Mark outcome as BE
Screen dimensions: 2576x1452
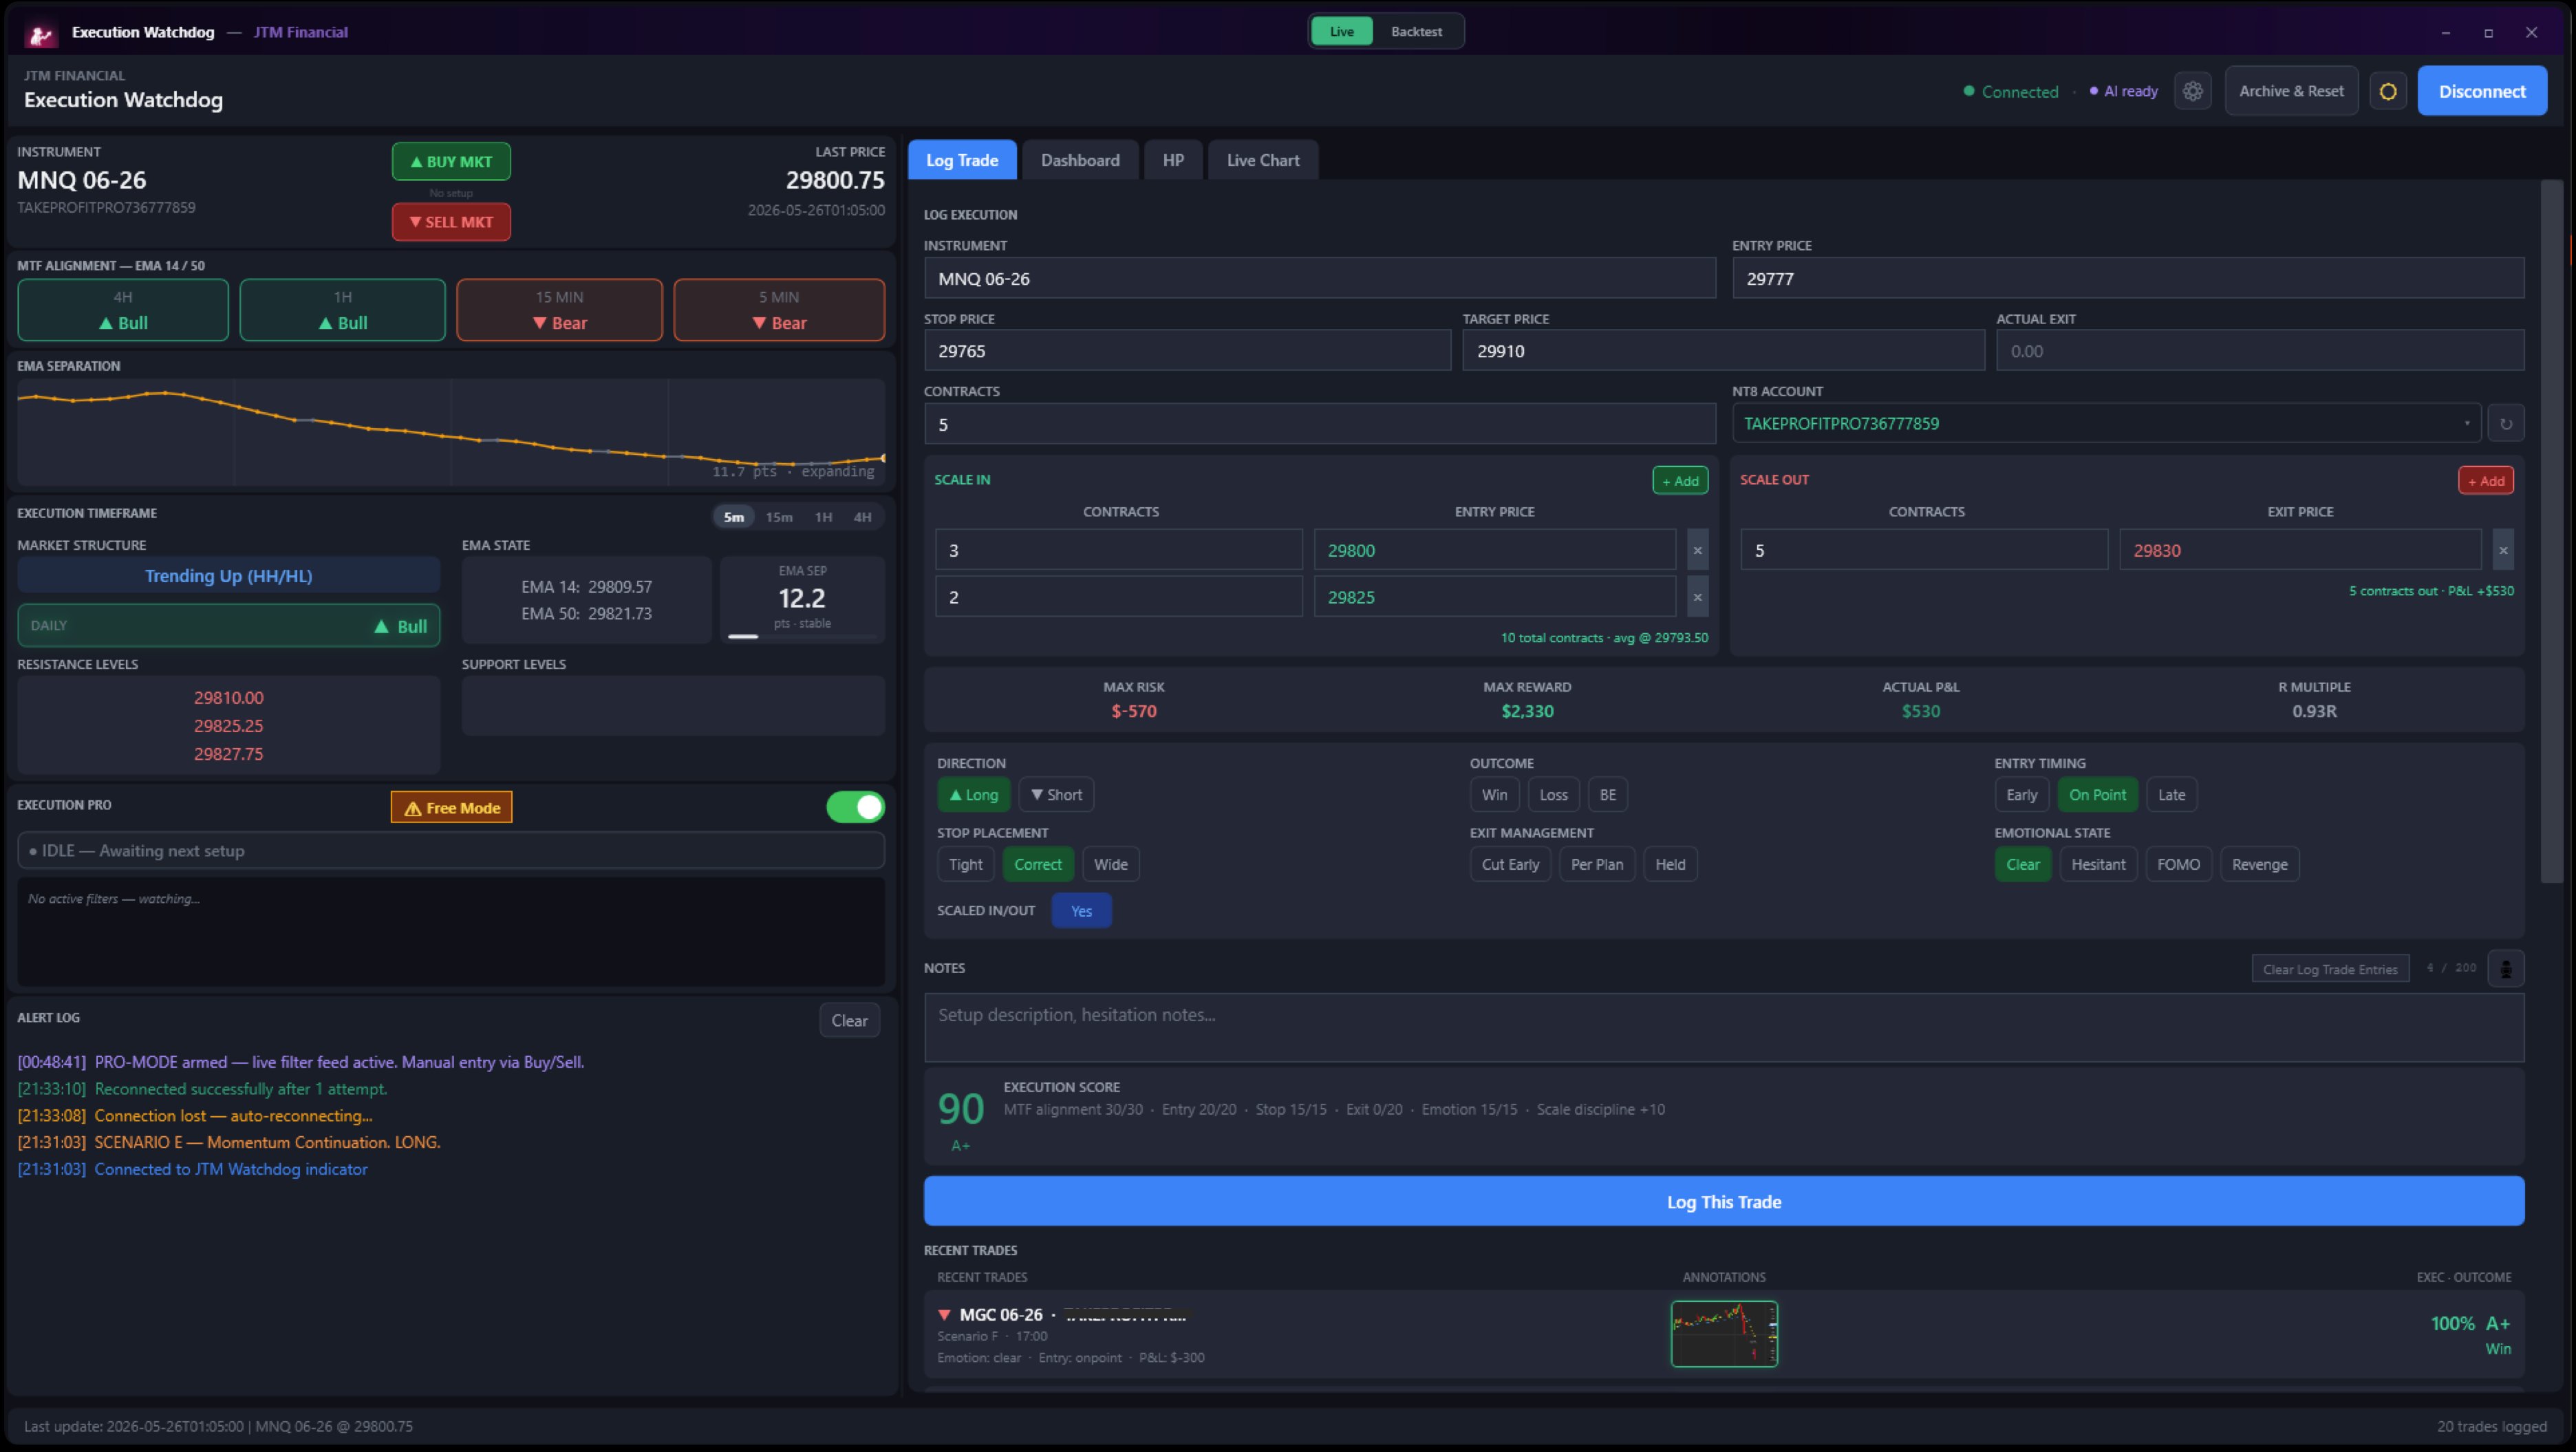[x=1607, y=795]
